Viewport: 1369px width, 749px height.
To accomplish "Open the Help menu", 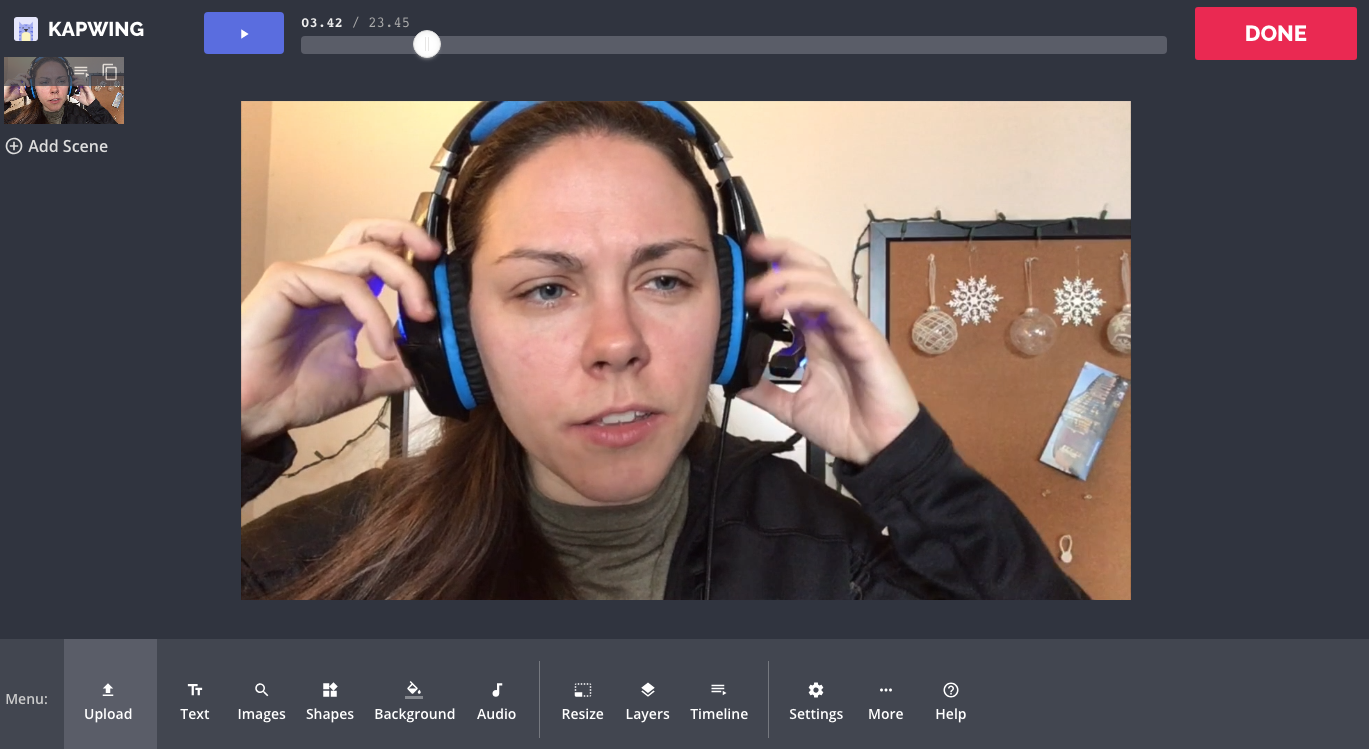I will [x=950, y=699].
